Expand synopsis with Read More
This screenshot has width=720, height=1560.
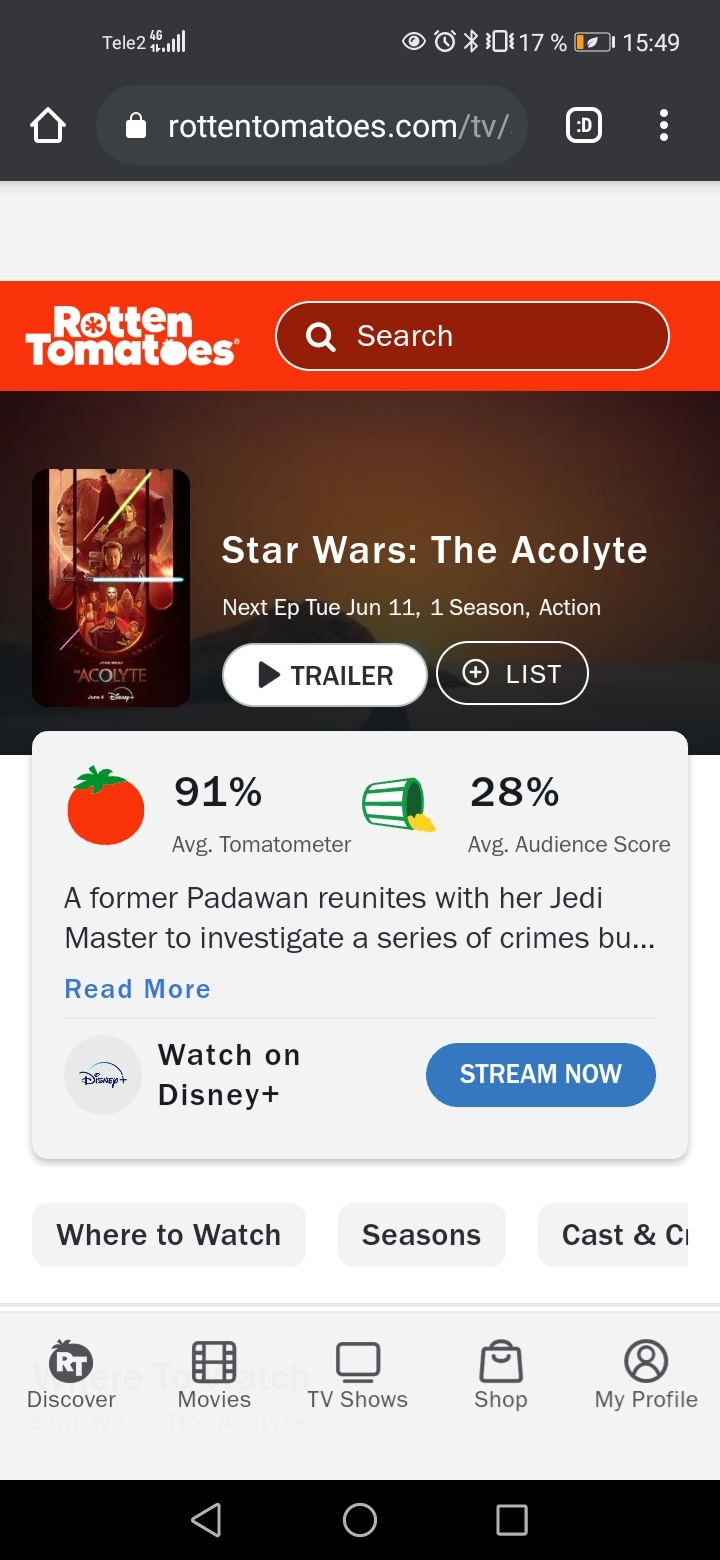click(x=137, y=989)
